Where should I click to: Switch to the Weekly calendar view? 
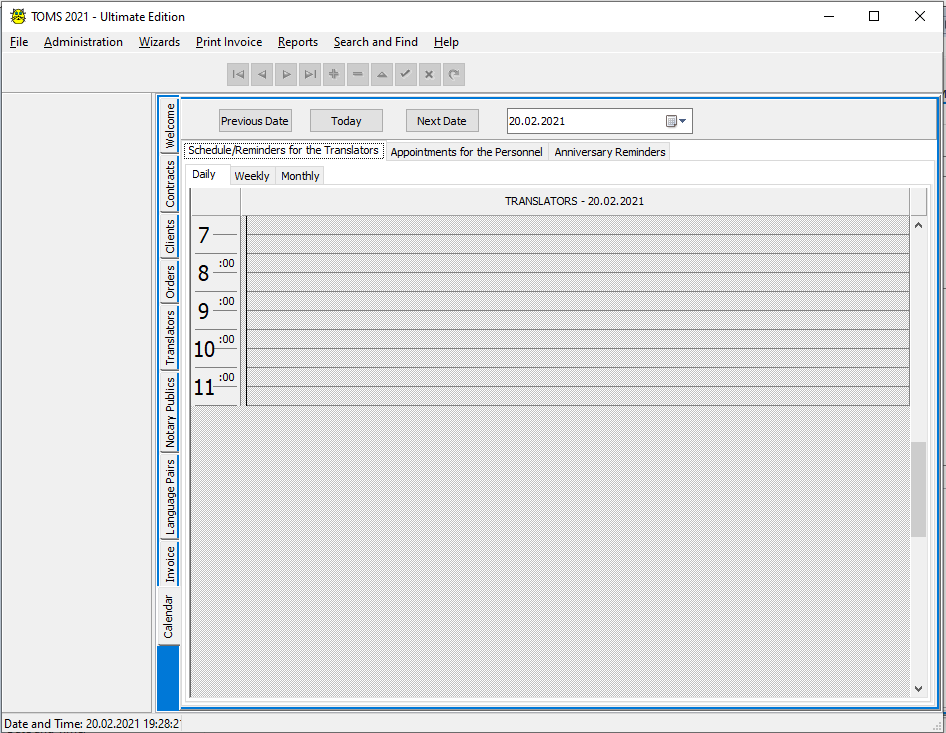click(252, 175)
